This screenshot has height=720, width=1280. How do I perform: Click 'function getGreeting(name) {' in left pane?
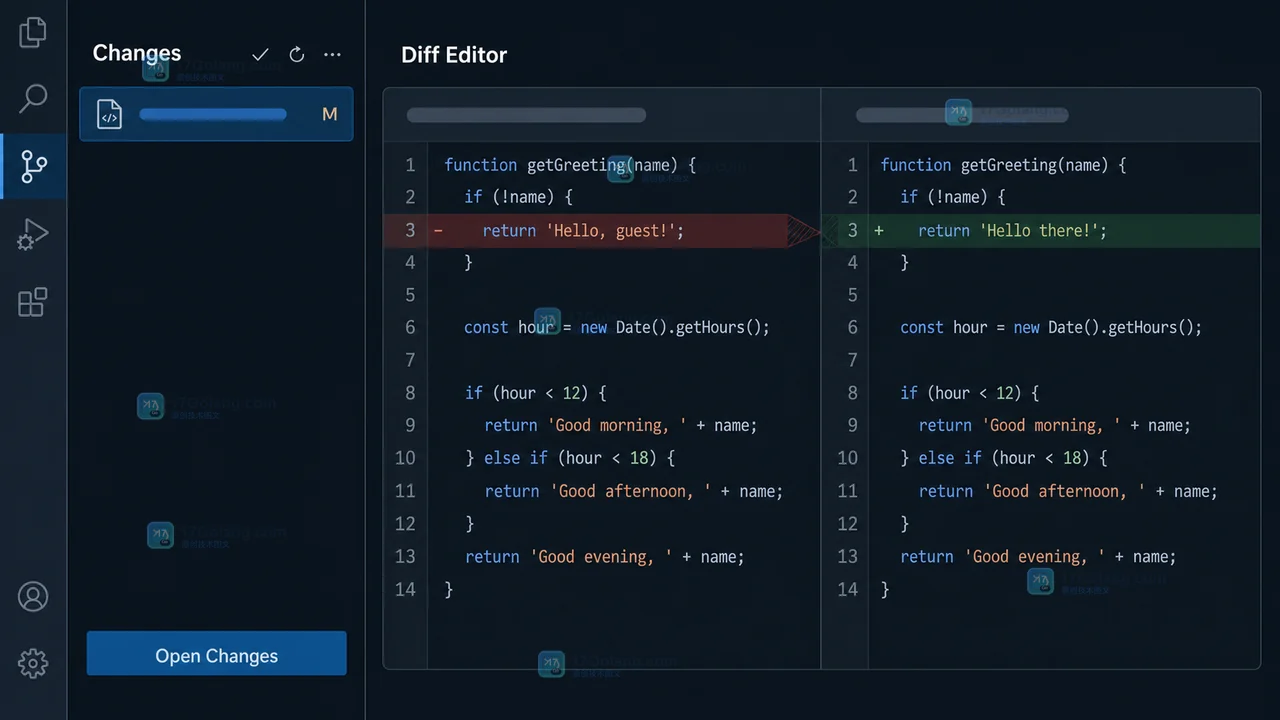tap(570, 165)
